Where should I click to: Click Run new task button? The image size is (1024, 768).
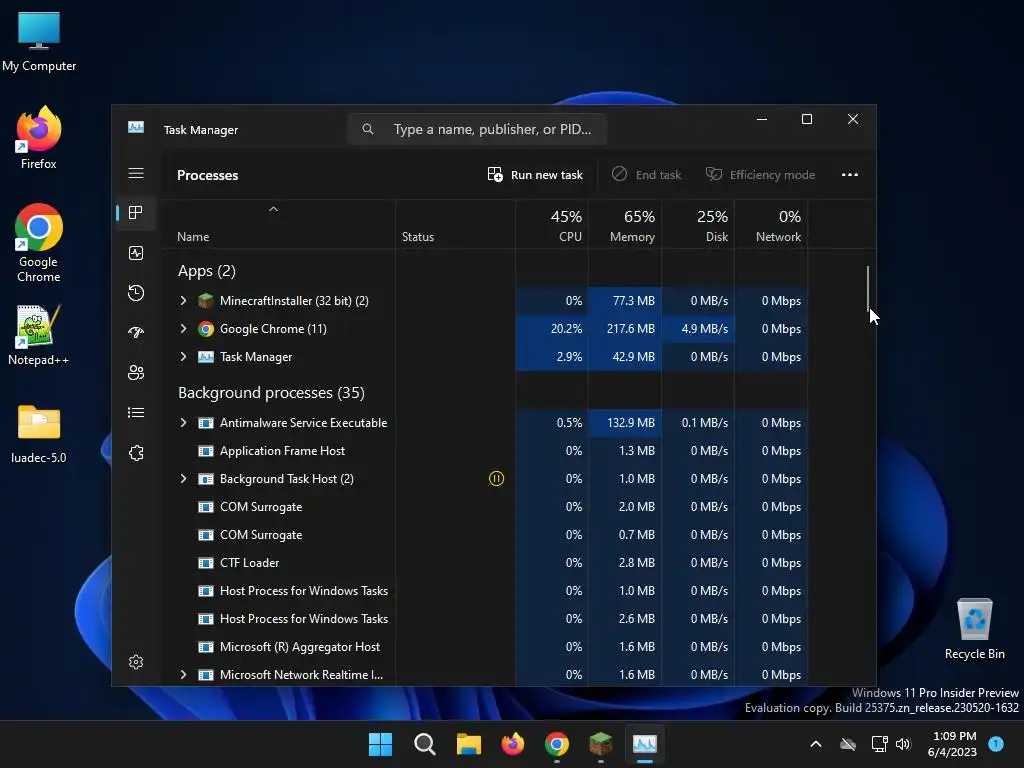(x=535, y=174)
